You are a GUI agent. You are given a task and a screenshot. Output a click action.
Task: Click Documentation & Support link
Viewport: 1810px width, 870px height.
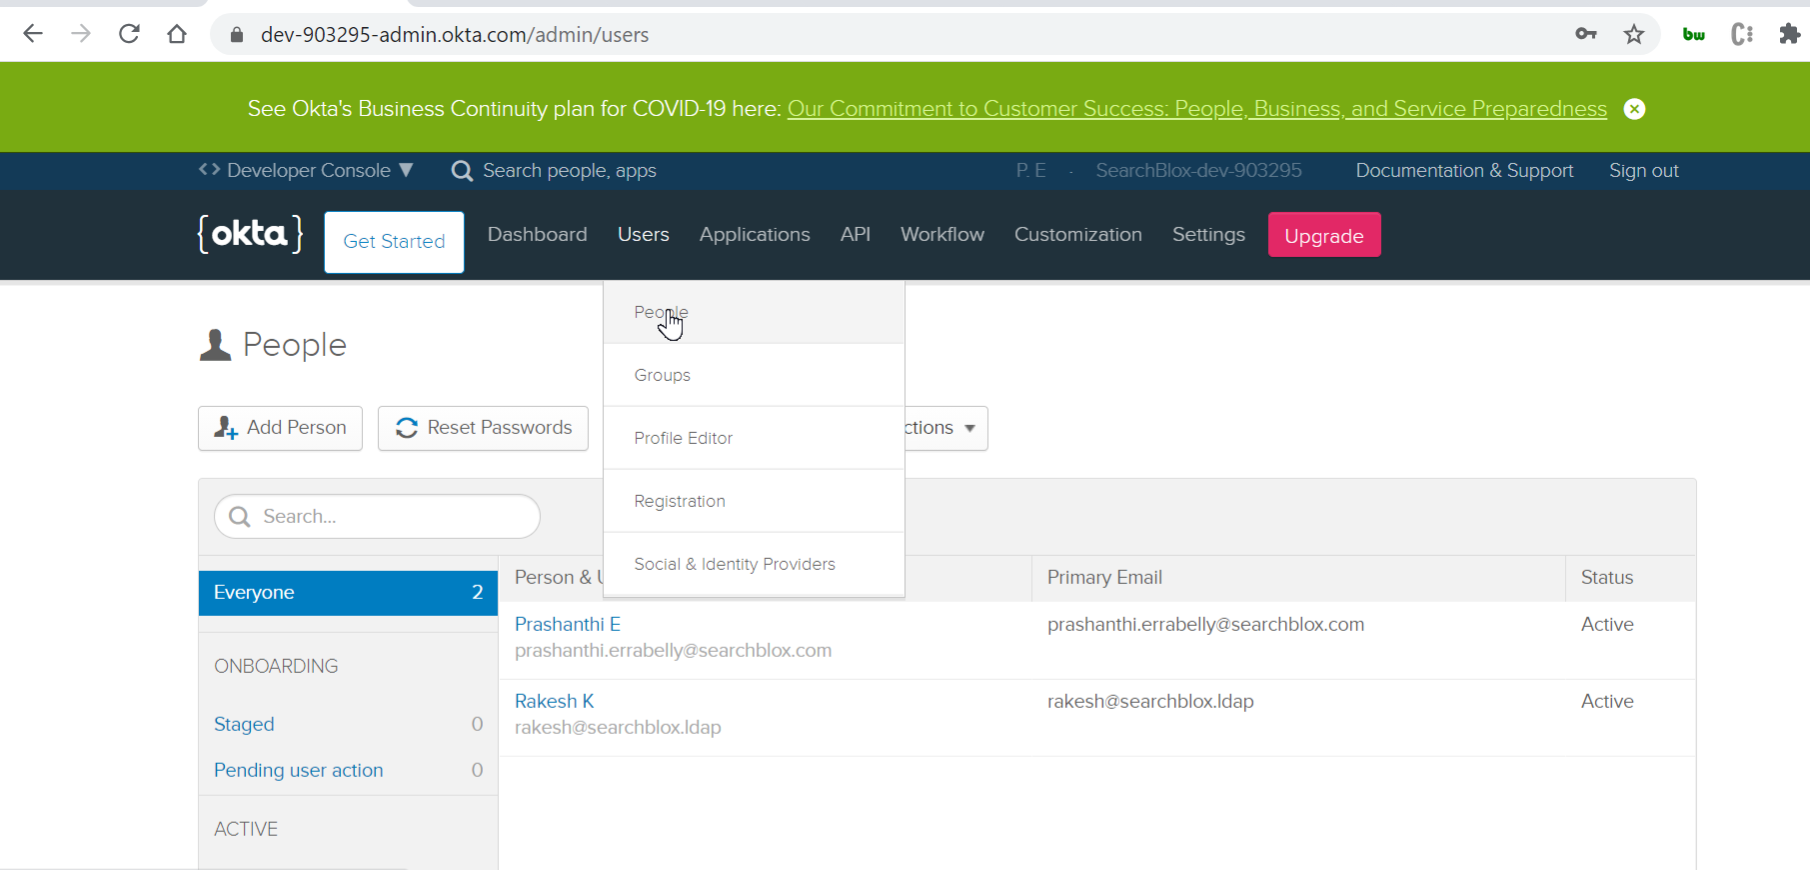pos(1464,170)
